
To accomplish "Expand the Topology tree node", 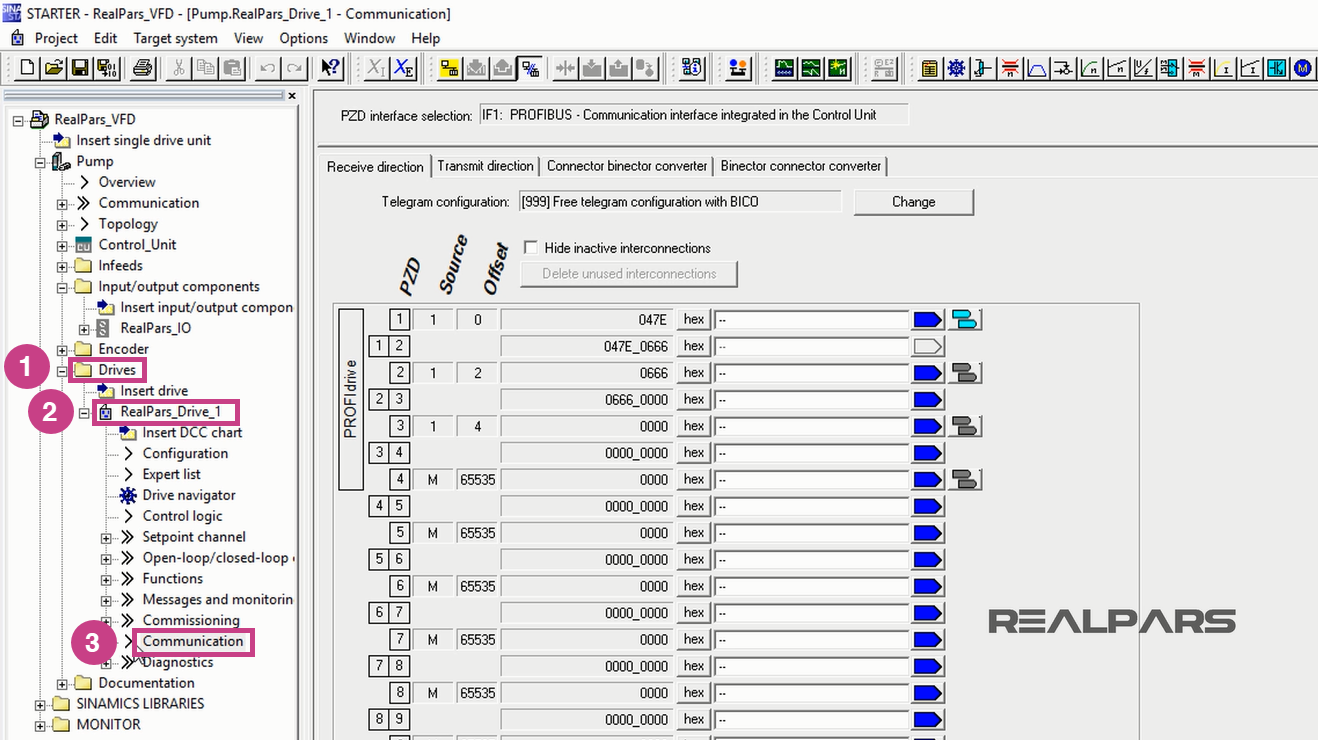I will 62,224.
